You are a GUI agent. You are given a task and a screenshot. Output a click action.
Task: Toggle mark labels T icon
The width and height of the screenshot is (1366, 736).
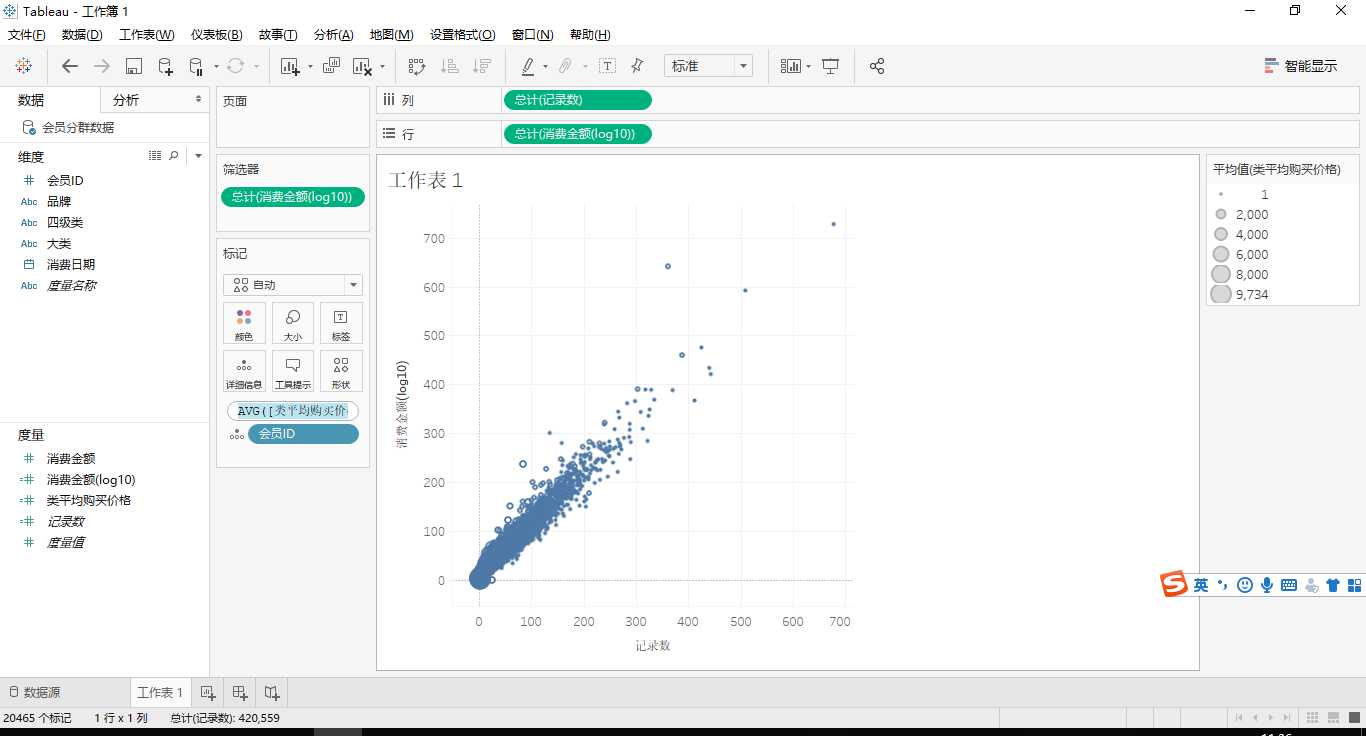[607, 66]
